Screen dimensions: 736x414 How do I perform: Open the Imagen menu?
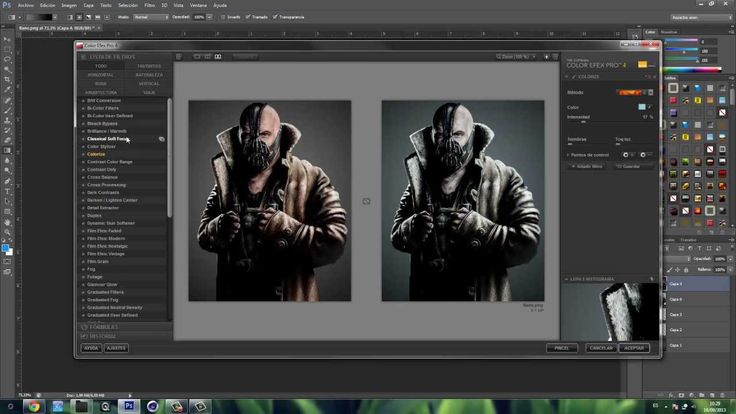(x=69, y=6)
